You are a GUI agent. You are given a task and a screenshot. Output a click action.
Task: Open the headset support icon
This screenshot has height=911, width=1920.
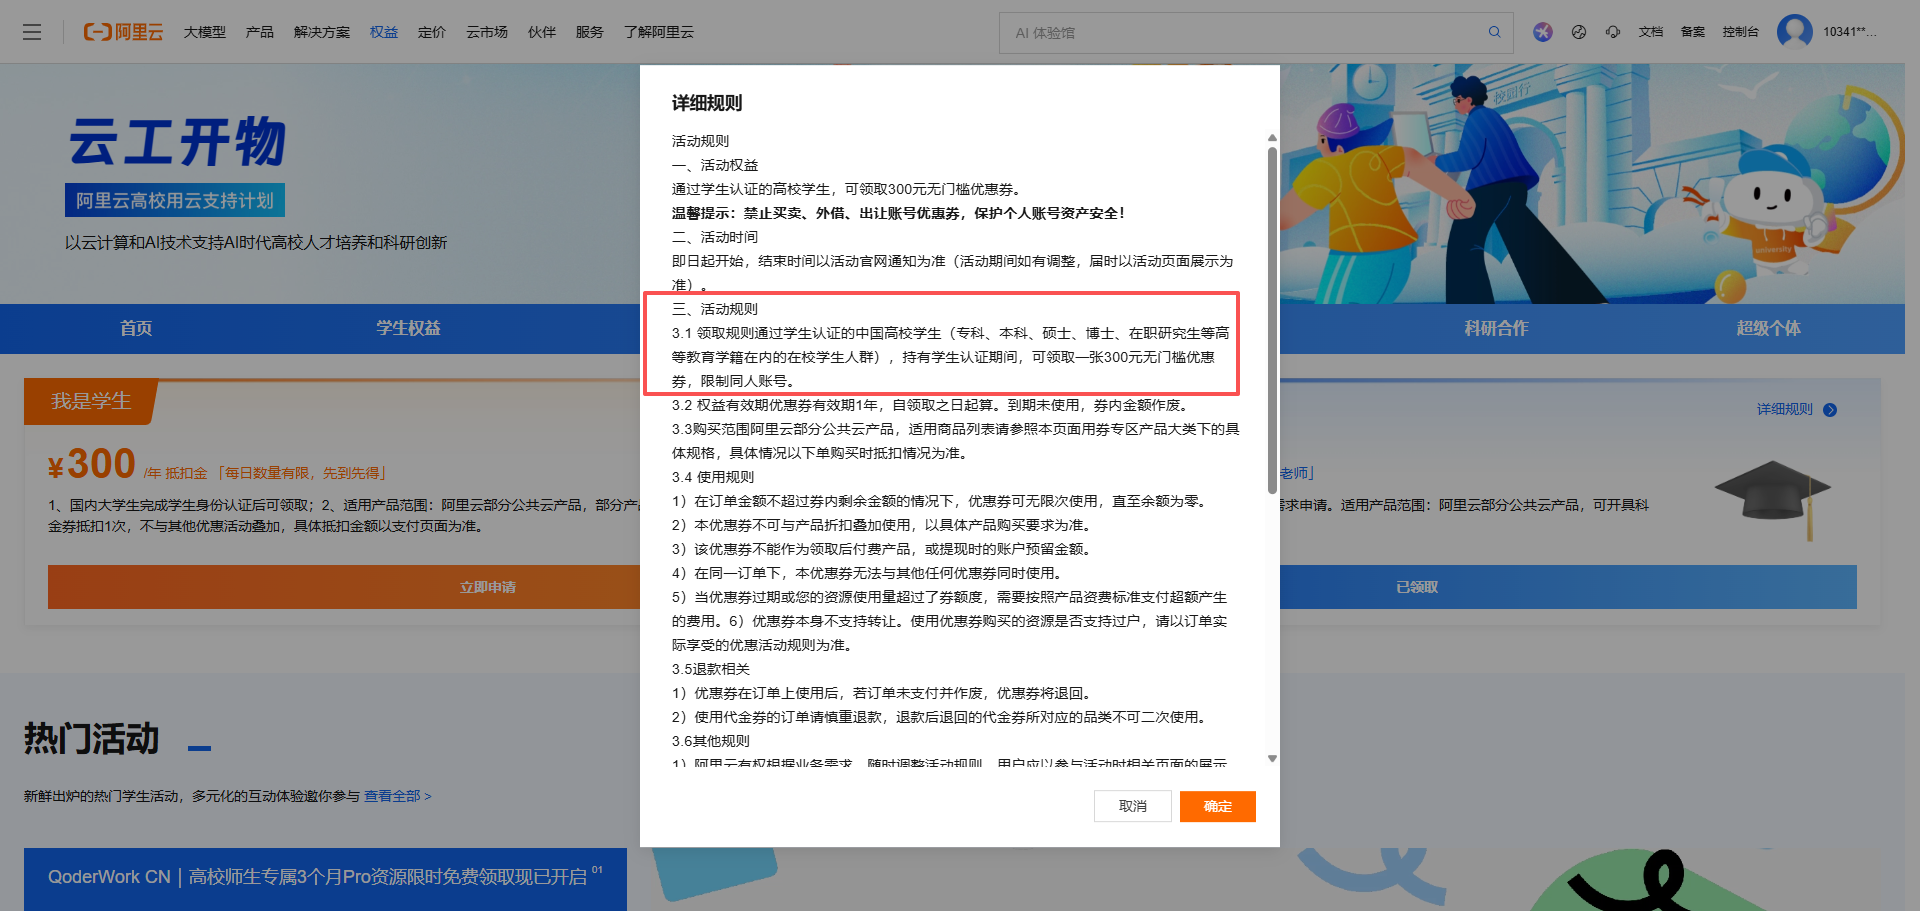pyautogui.click(x=1613, y=32)
